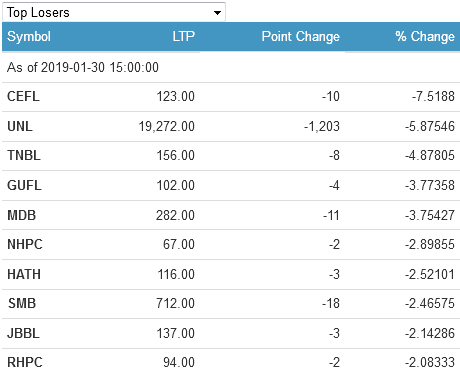The image size is (460, 373).
Task: Click the dropdown arrow beside Top Losers
Action: point(217,13)
